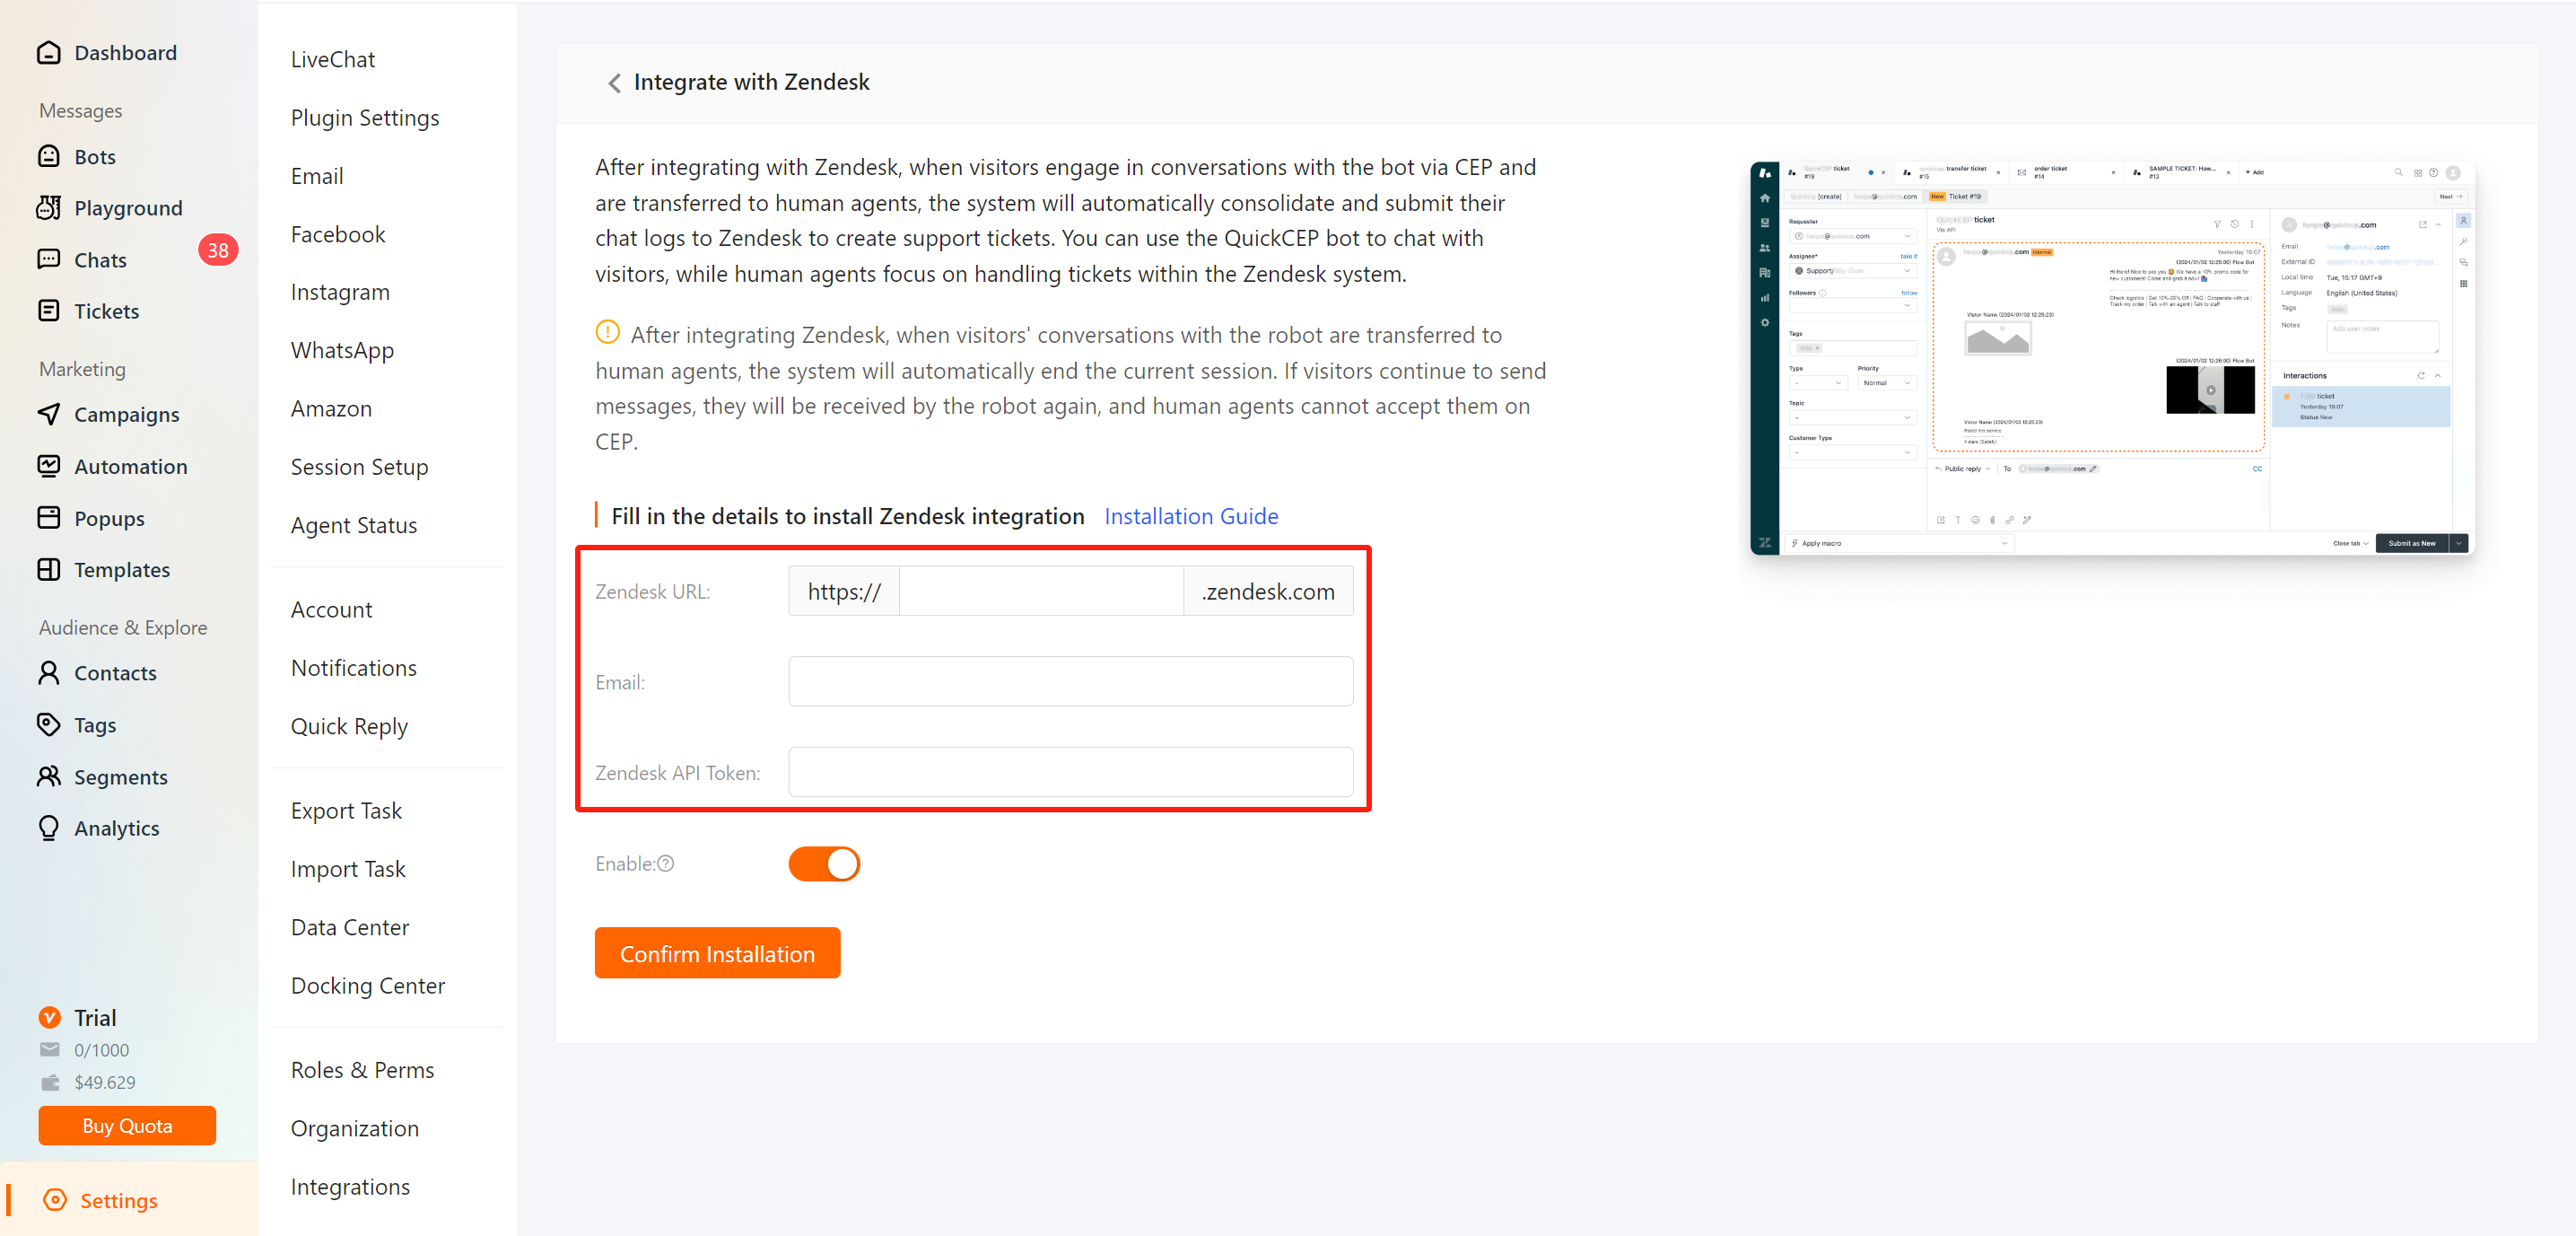Image resolution: width=2576 pixels, height=1236 pixels.
Task: Toggle the Enable integration switch
Action: (824, 864)
